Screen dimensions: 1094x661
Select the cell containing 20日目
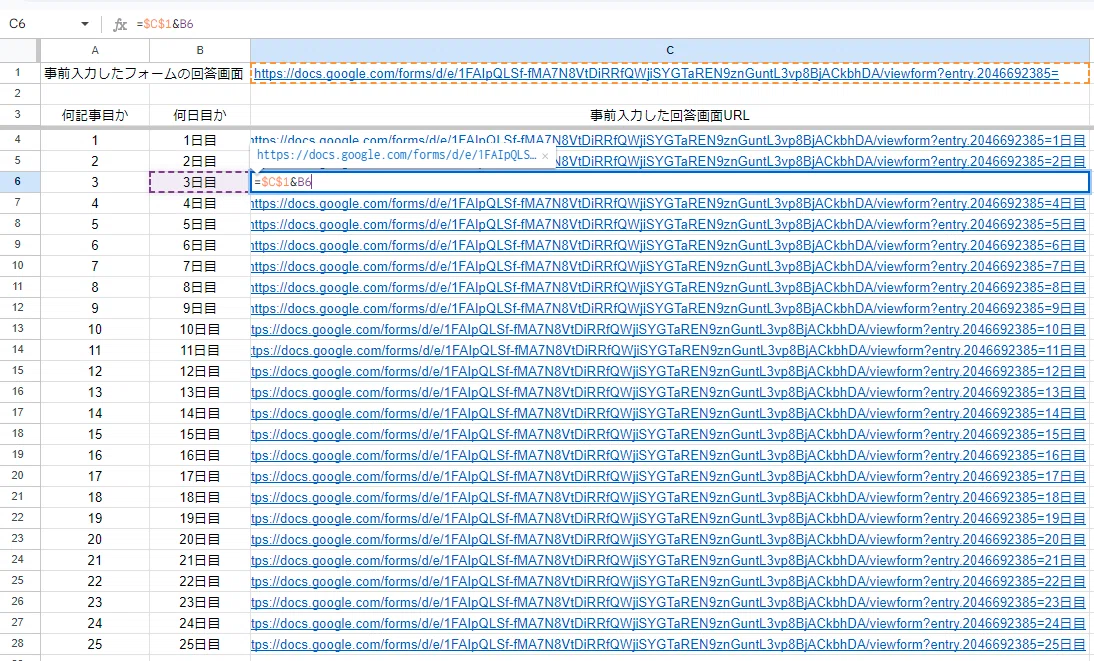pos(200,539)
